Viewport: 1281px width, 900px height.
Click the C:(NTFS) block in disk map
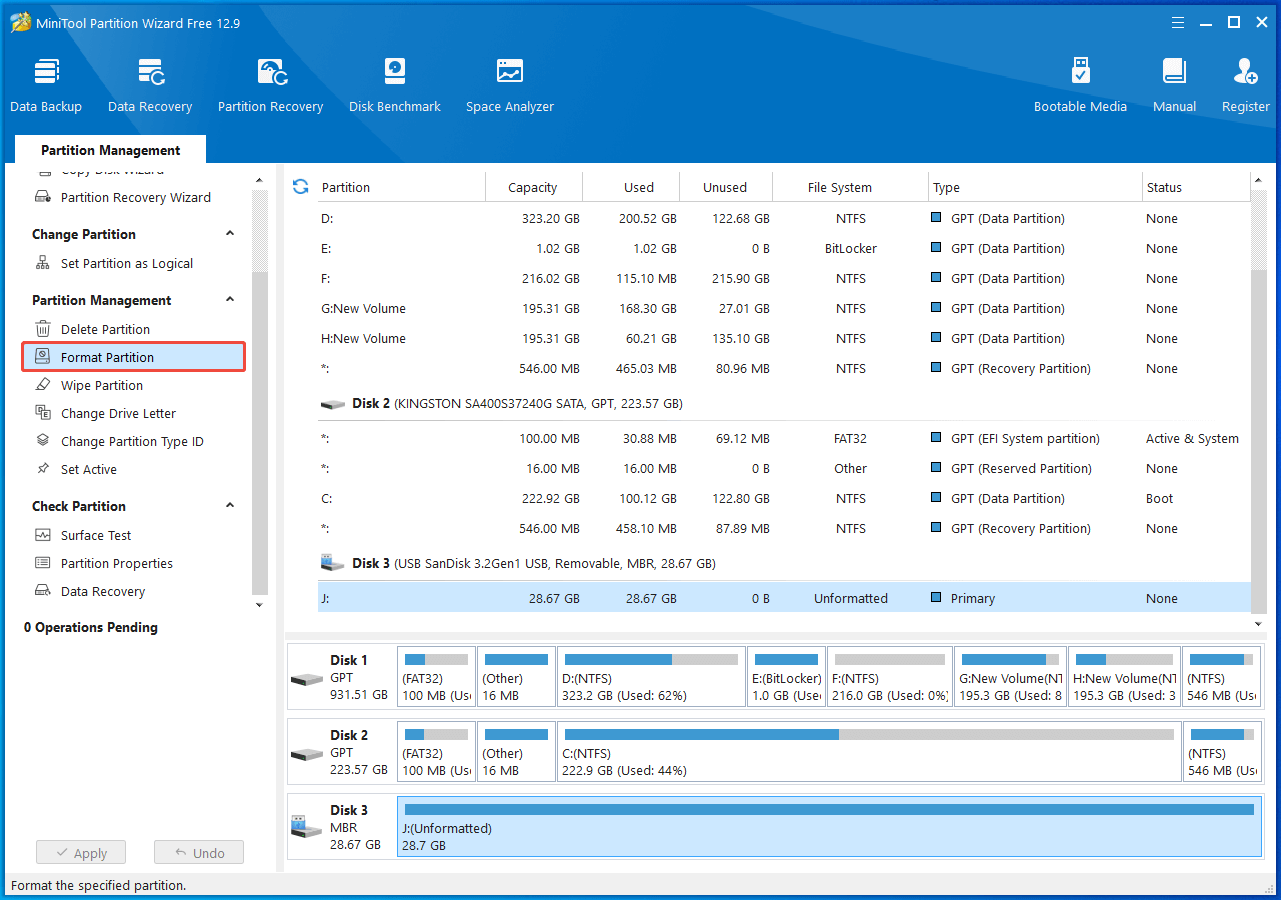[x=868, y=752]
